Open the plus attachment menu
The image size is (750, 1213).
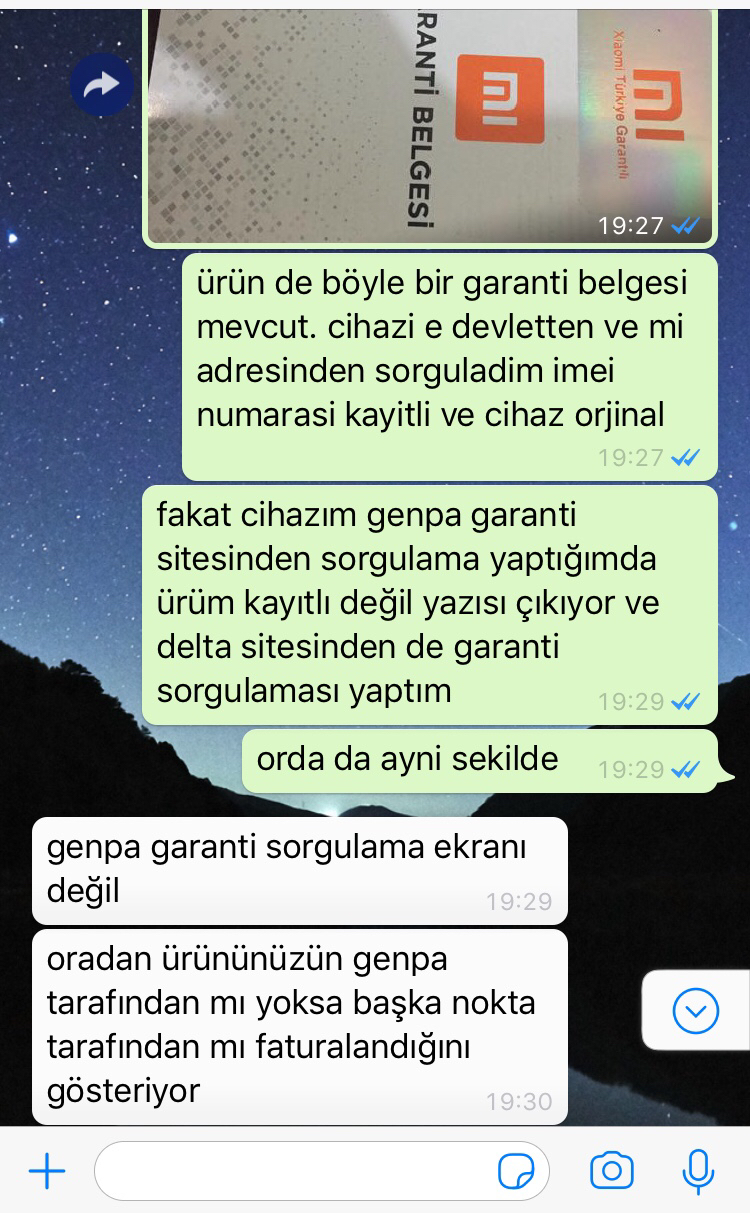pyautogui.click(x=46, y=1170)
